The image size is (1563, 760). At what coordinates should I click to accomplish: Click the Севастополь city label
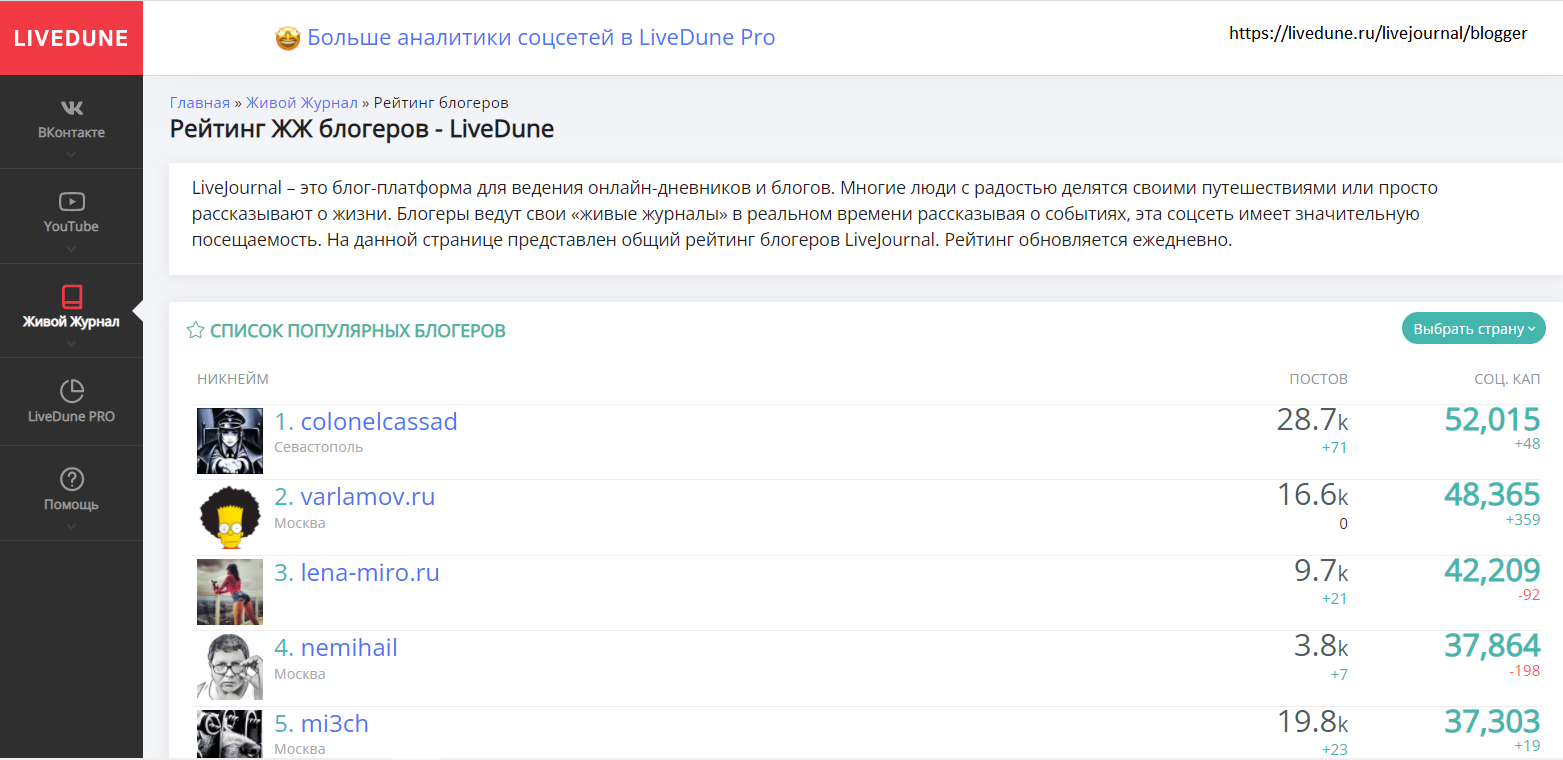(x=319, y=447)
